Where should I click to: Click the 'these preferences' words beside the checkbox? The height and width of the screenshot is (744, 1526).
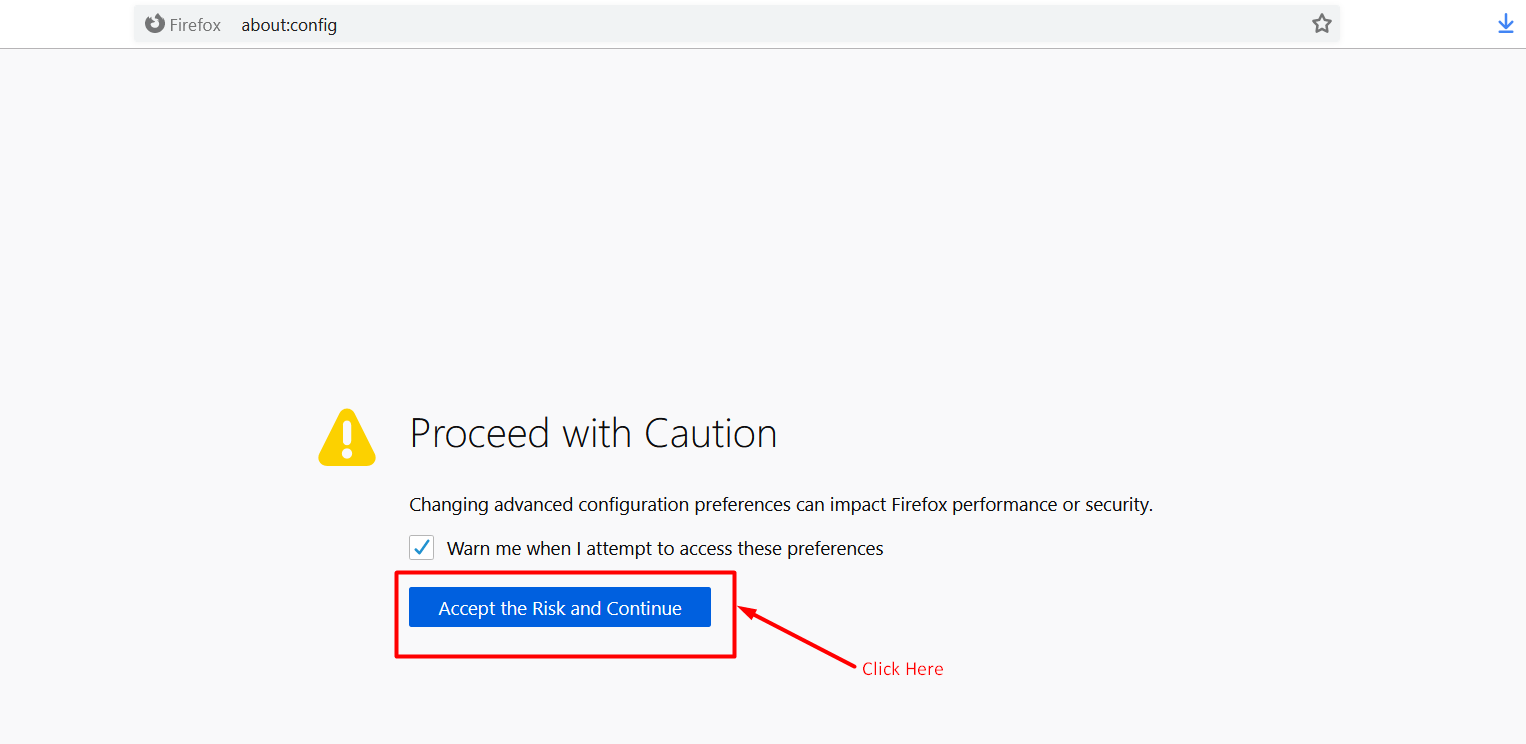point(811,548)
